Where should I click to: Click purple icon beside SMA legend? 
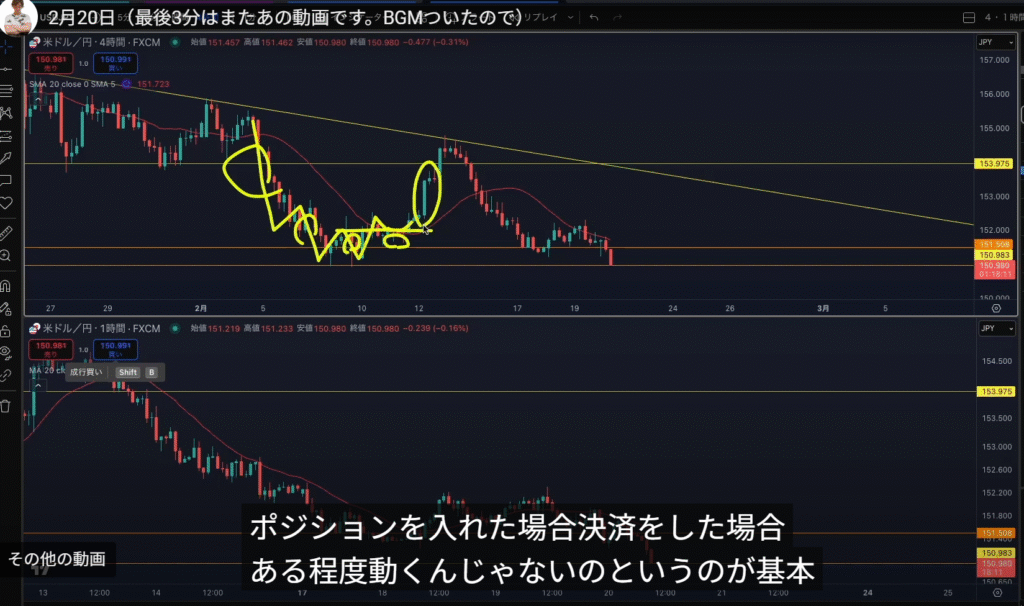pyautogui.click(x=127, y=84)
